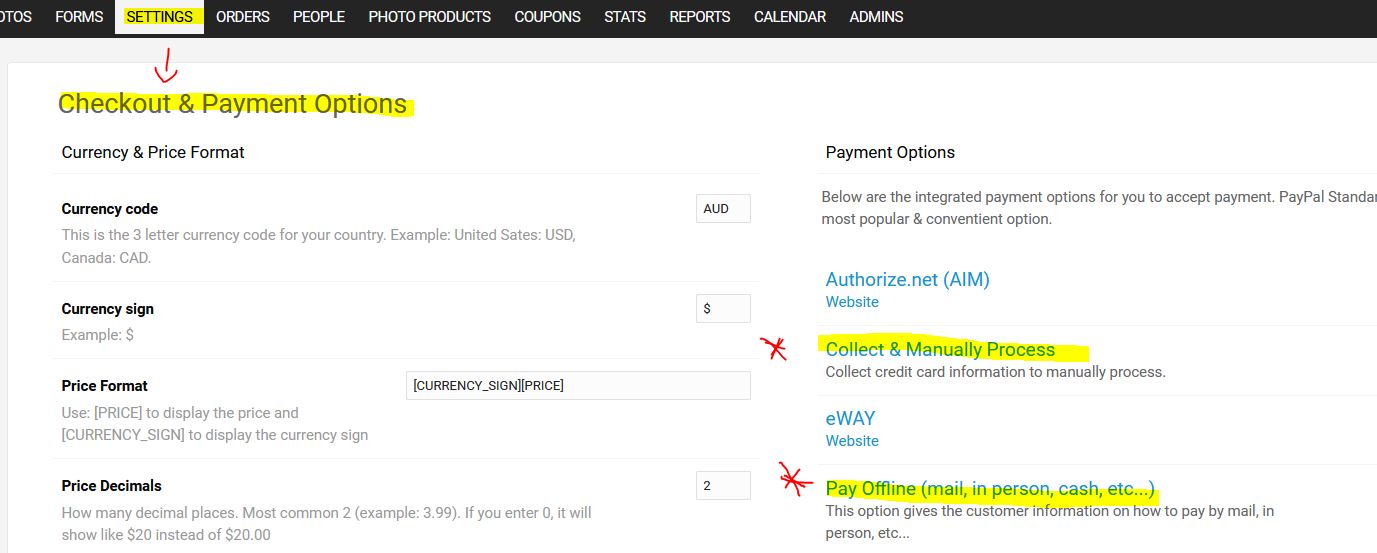
Task: Open the CALENDAR page
Action: pos(790,17)
